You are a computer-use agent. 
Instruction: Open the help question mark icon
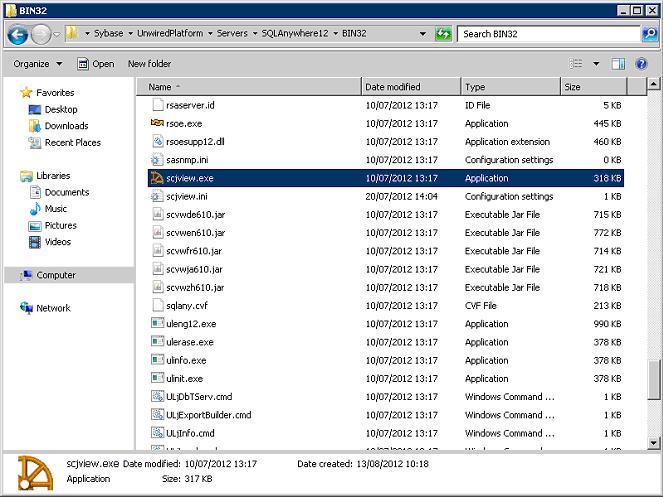643,64
